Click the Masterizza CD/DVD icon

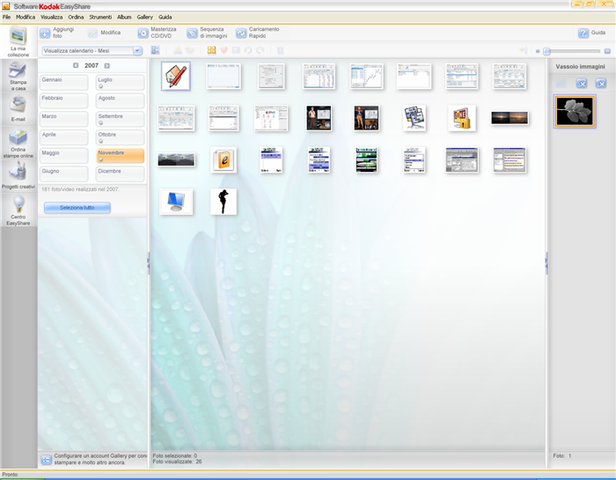143,33
